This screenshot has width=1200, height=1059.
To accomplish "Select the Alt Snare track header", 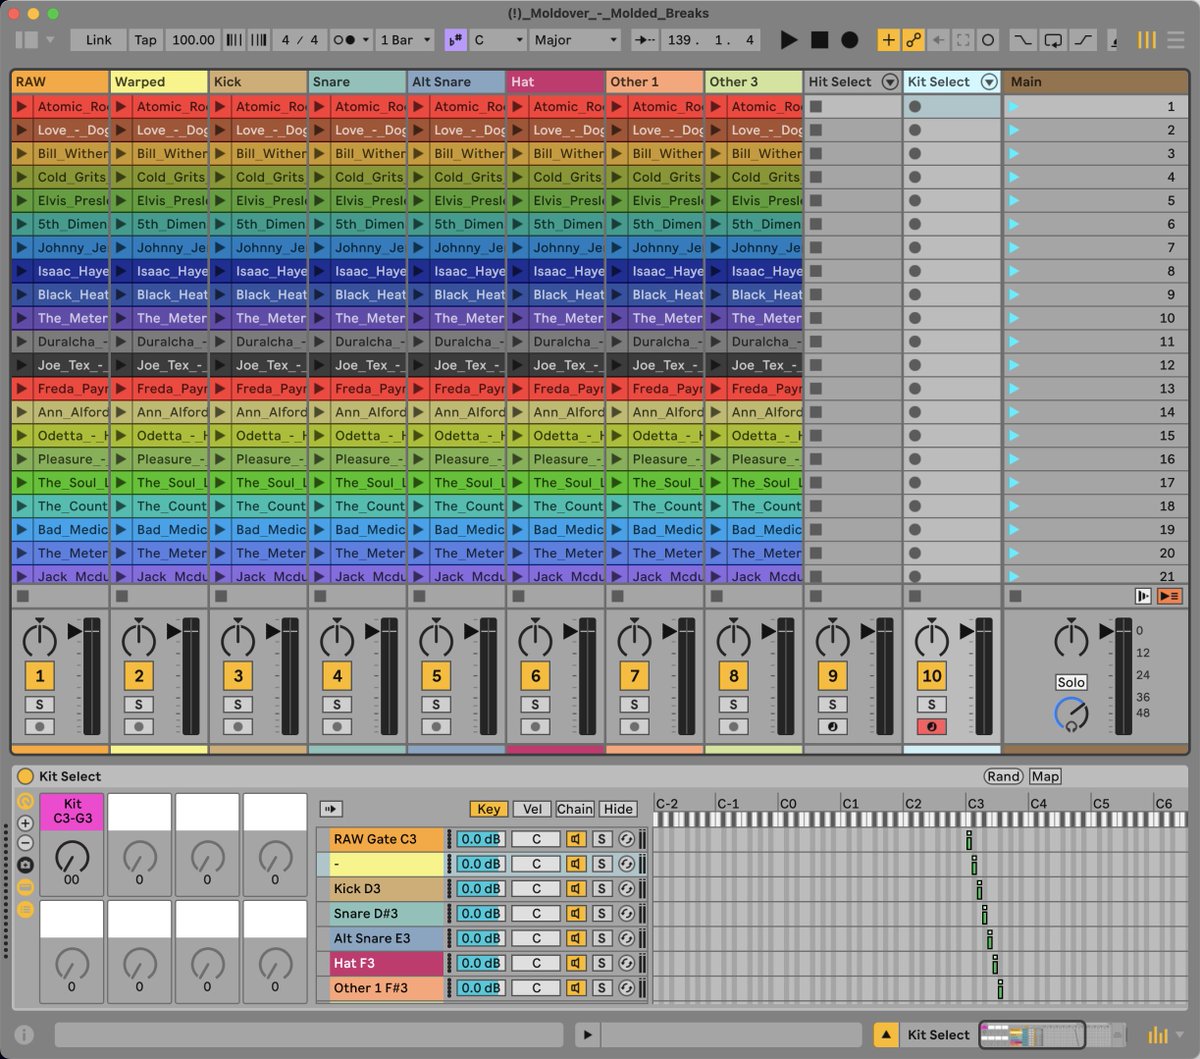I will [x=456, y=82].
